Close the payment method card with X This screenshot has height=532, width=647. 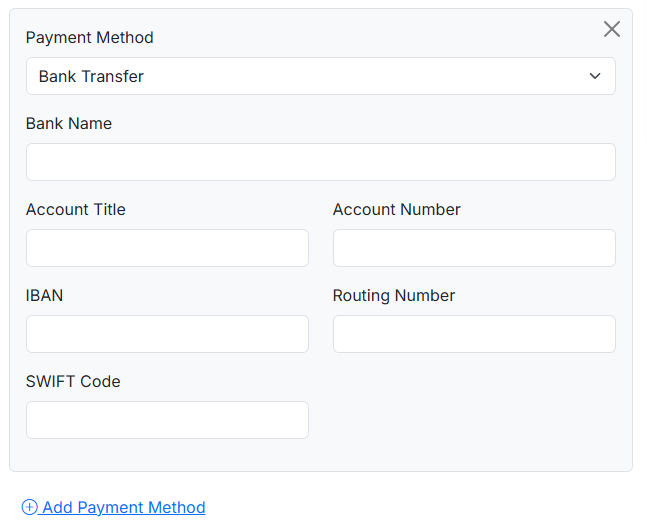[612, 29]
